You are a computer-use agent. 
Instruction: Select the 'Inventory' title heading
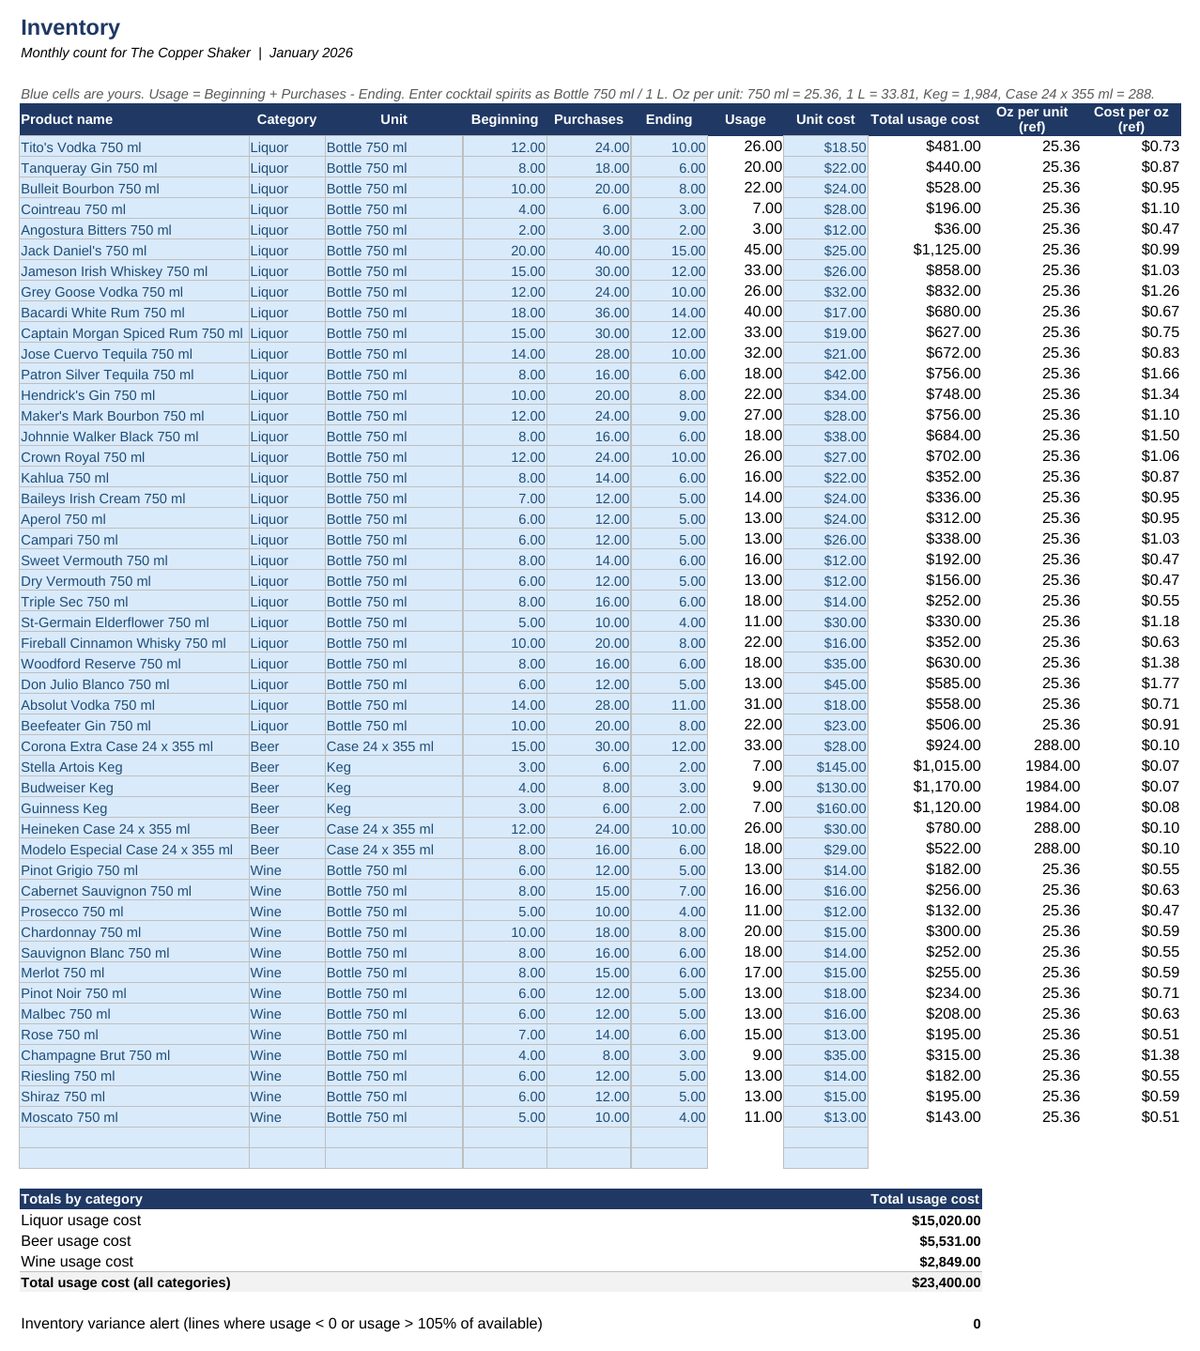70,28
